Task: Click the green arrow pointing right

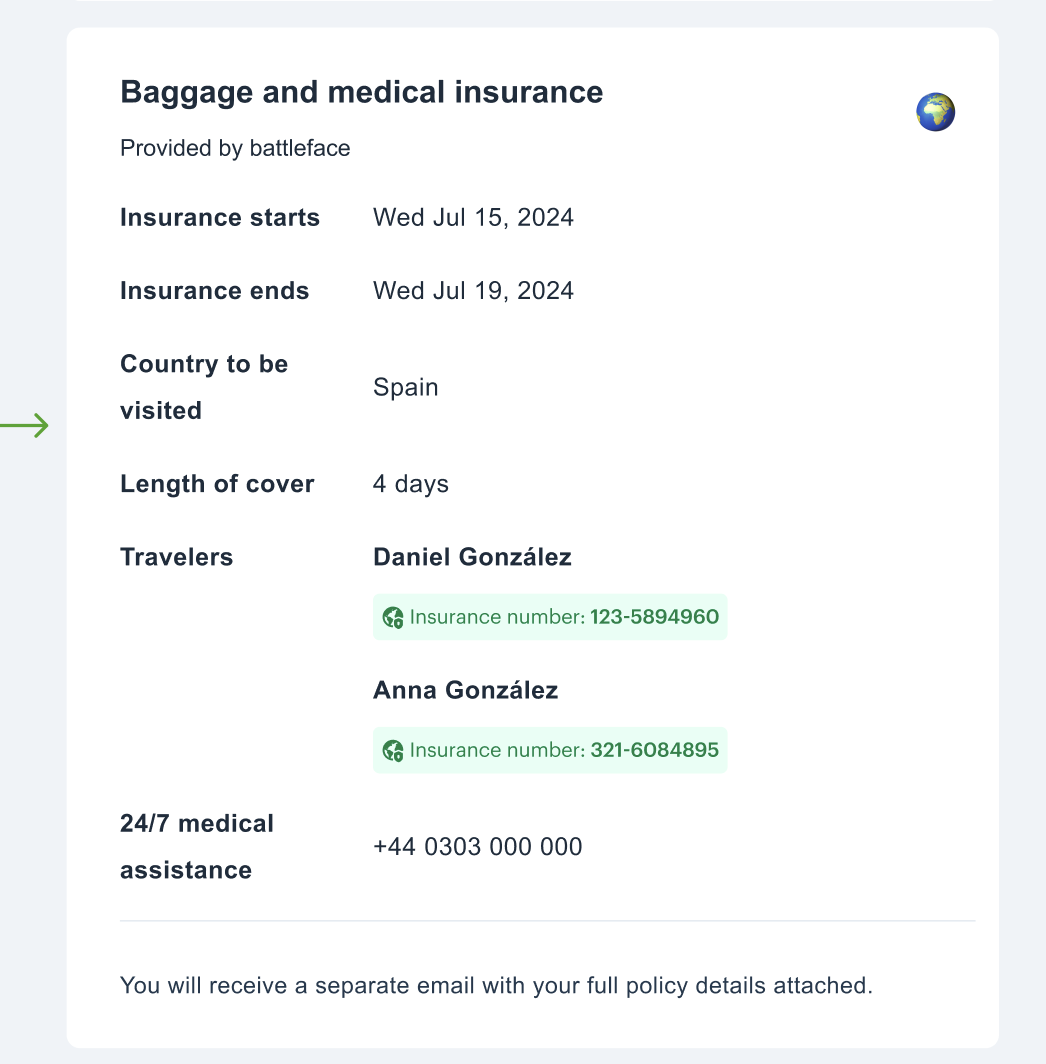Action: 24,425
